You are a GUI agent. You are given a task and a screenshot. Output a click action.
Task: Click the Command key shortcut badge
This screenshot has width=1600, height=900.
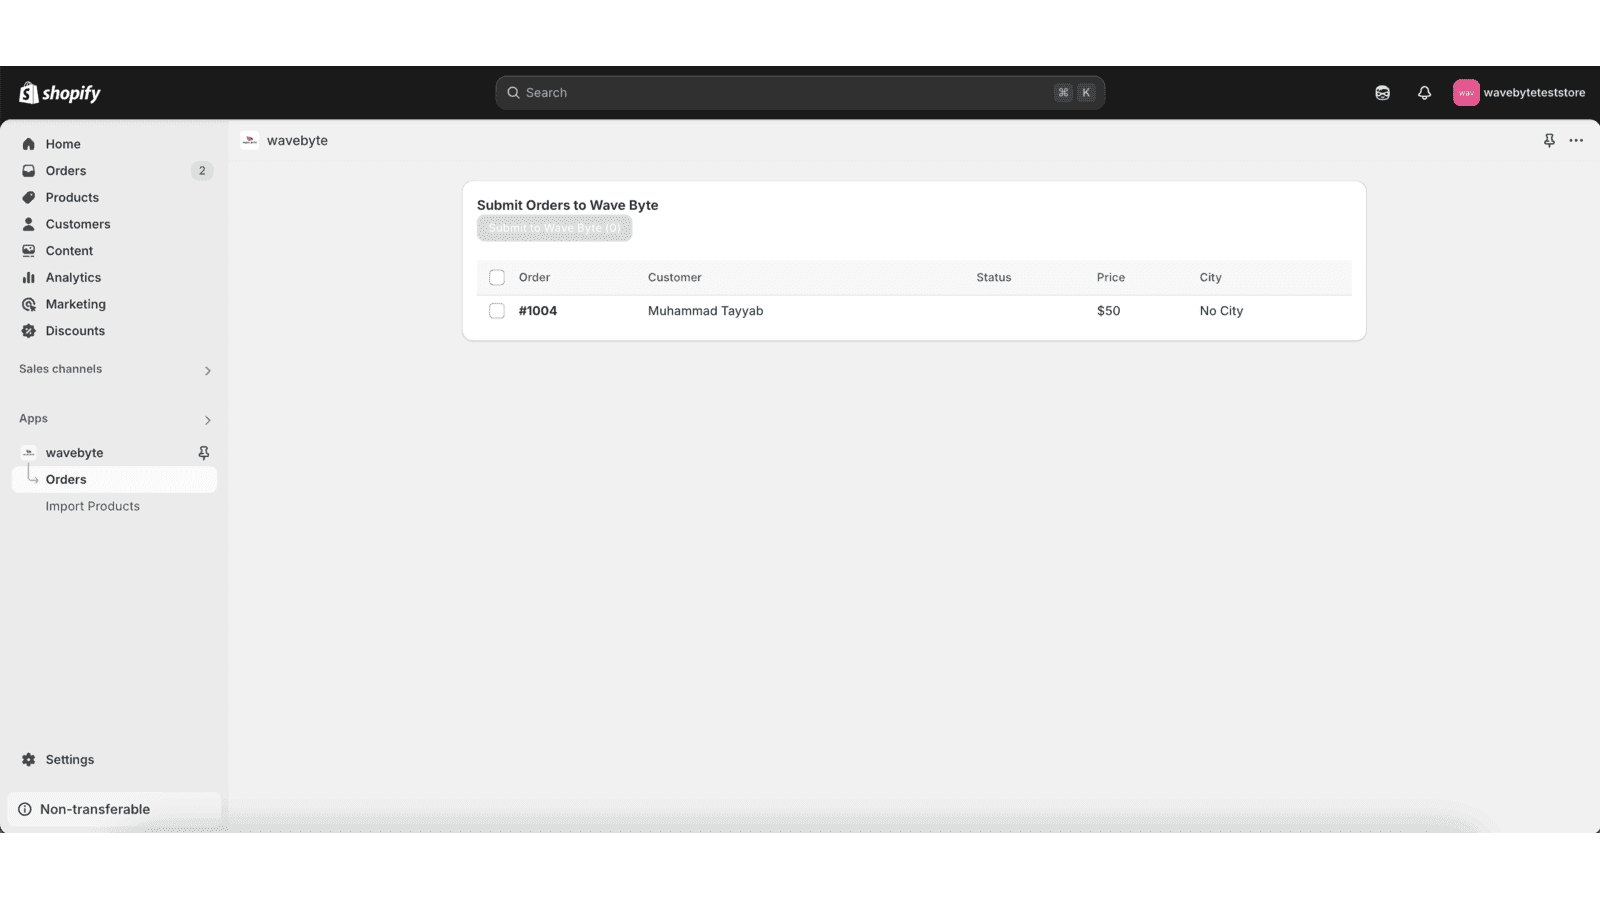pos(1063,93)
